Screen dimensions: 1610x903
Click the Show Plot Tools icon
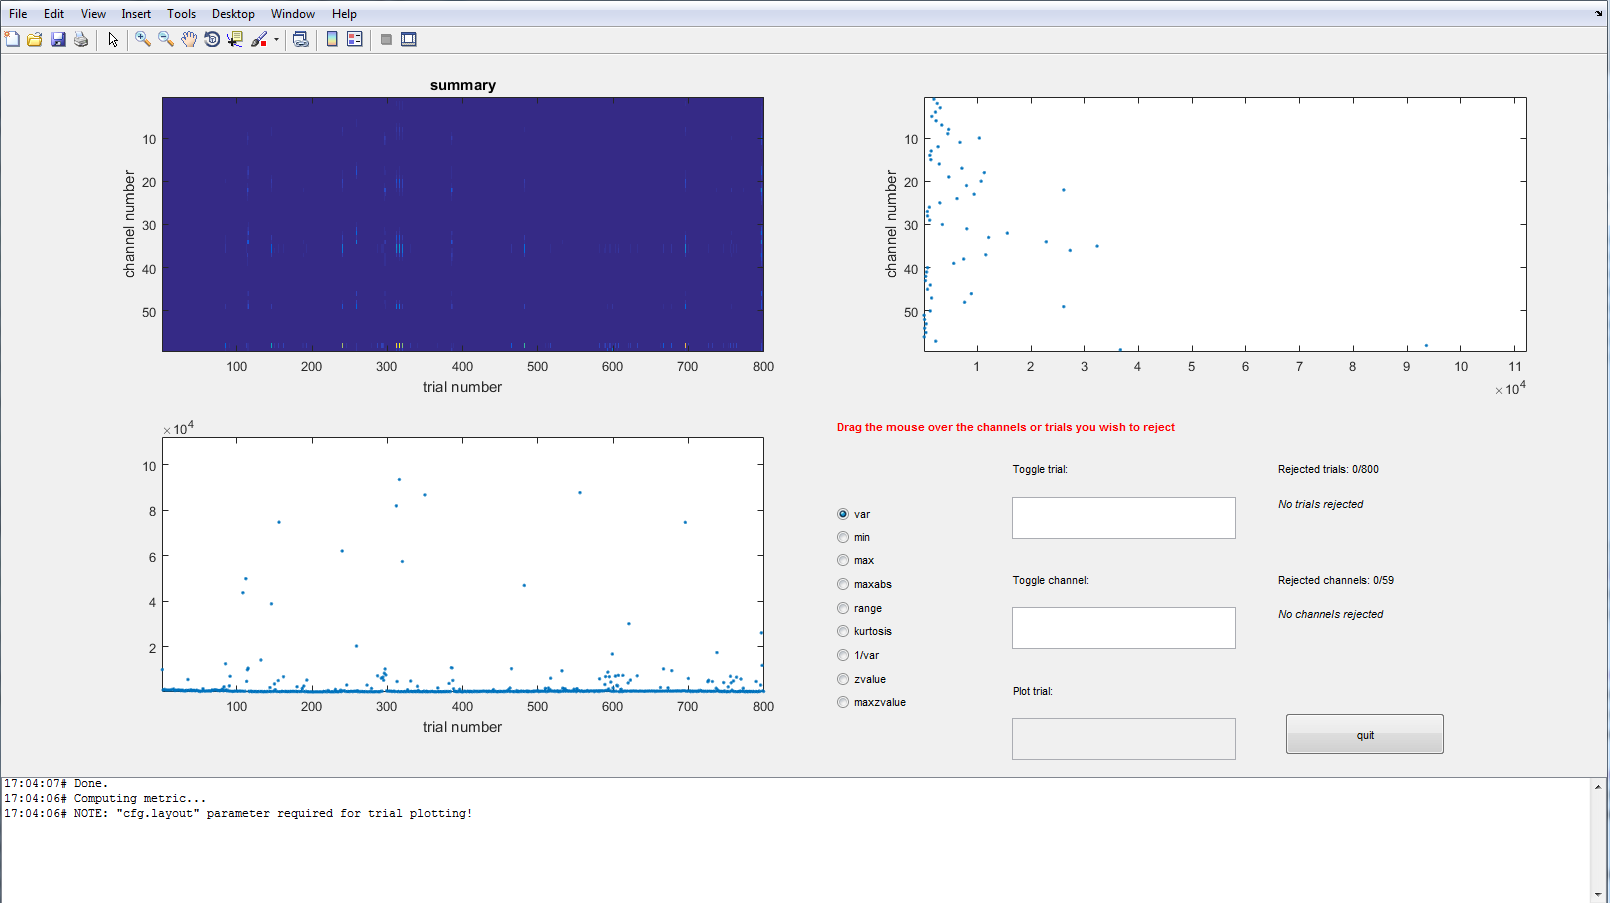tap(409, 39)
